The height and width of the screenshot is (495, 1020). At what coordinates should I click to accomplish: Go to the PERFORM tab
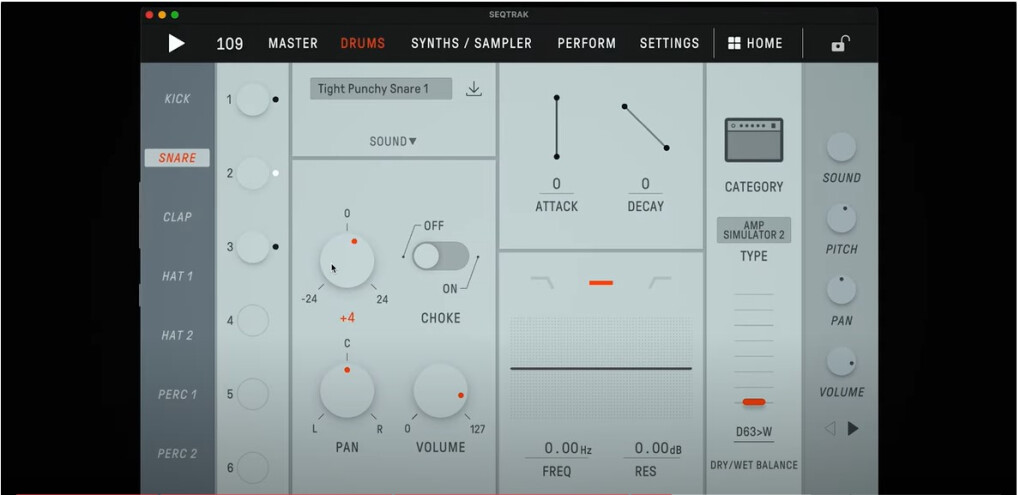pos(587,44)
